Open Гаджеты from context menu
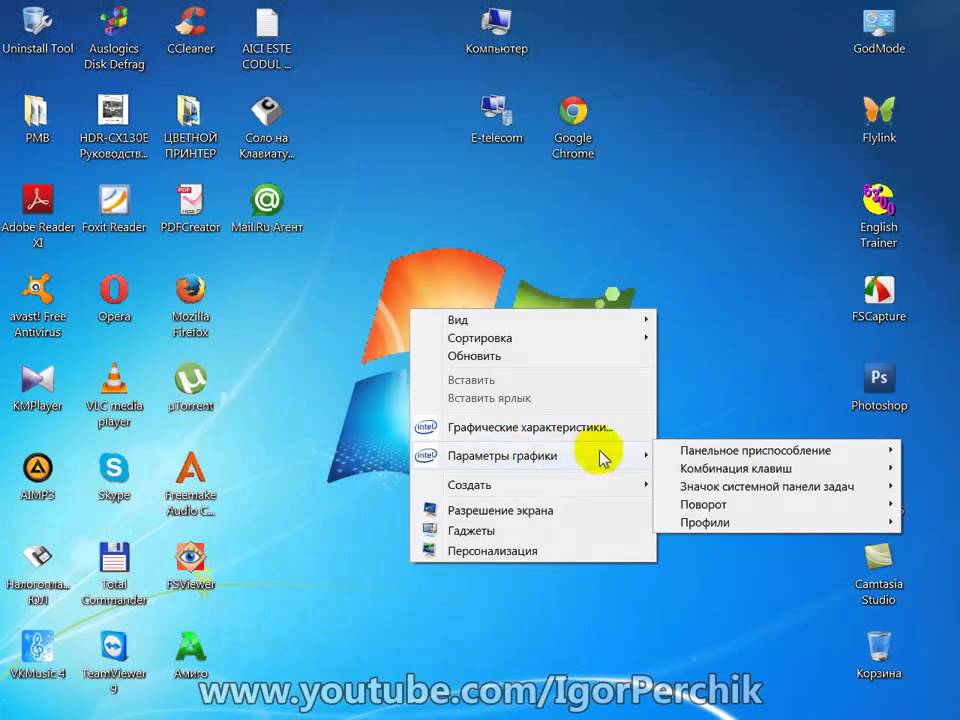Screen dimensions: 960x720 533,530
